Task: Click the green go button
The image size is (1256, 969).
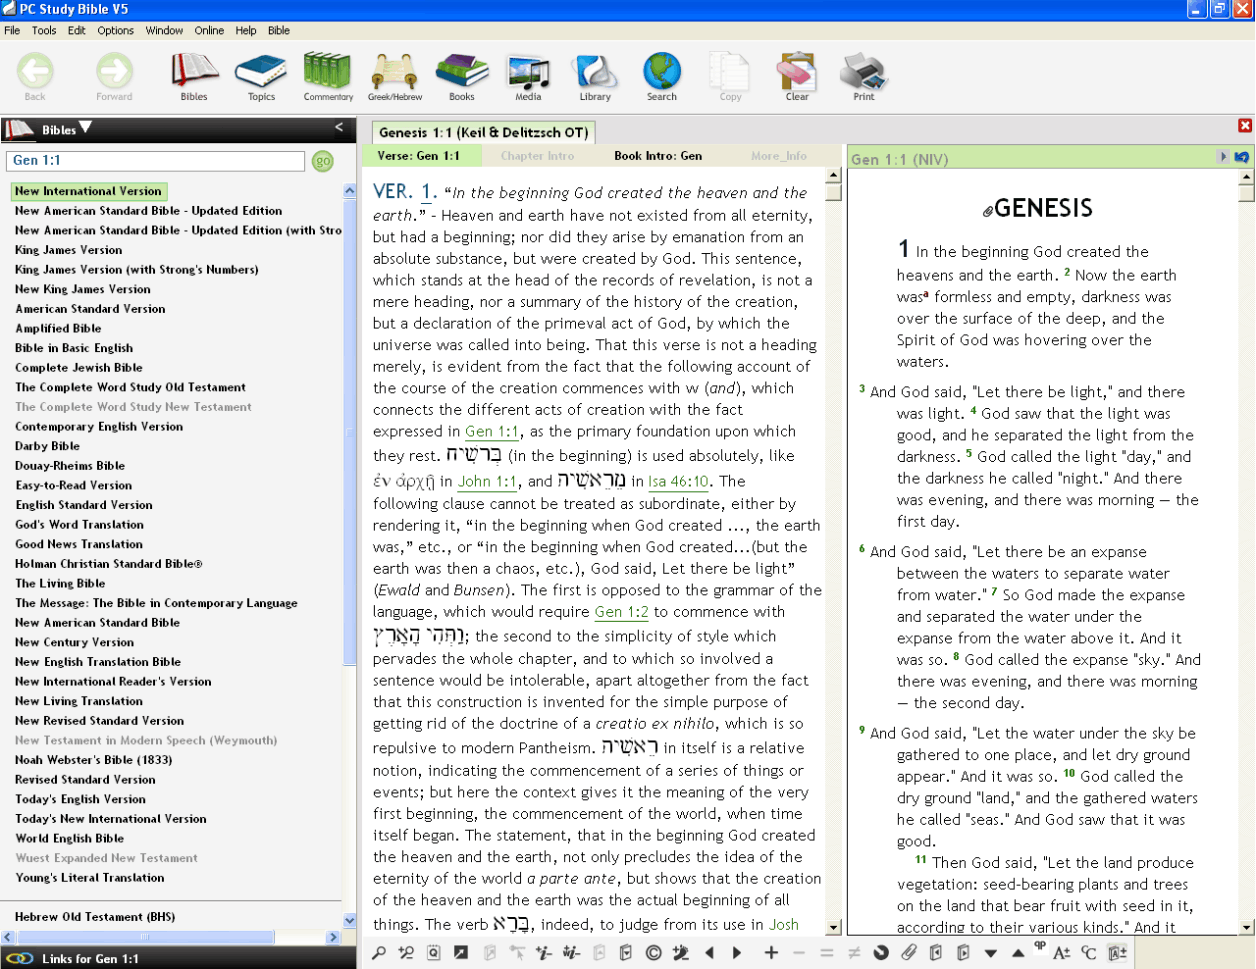Action: tap(322, 161)
